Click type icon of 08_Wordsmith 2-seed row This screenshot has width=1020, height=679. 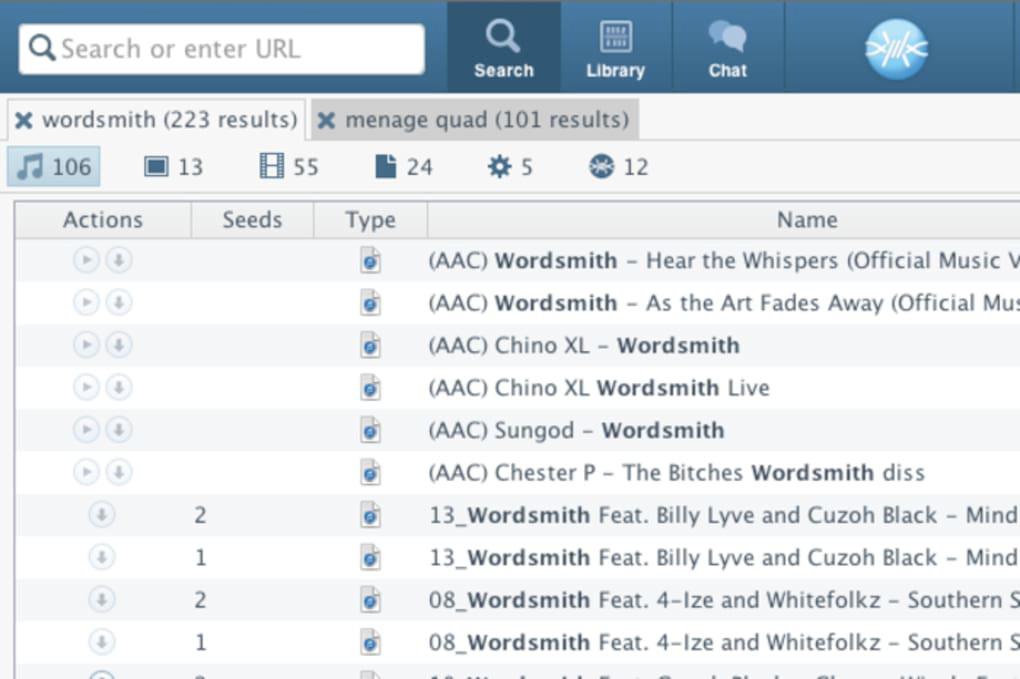(x=370, y=600)
